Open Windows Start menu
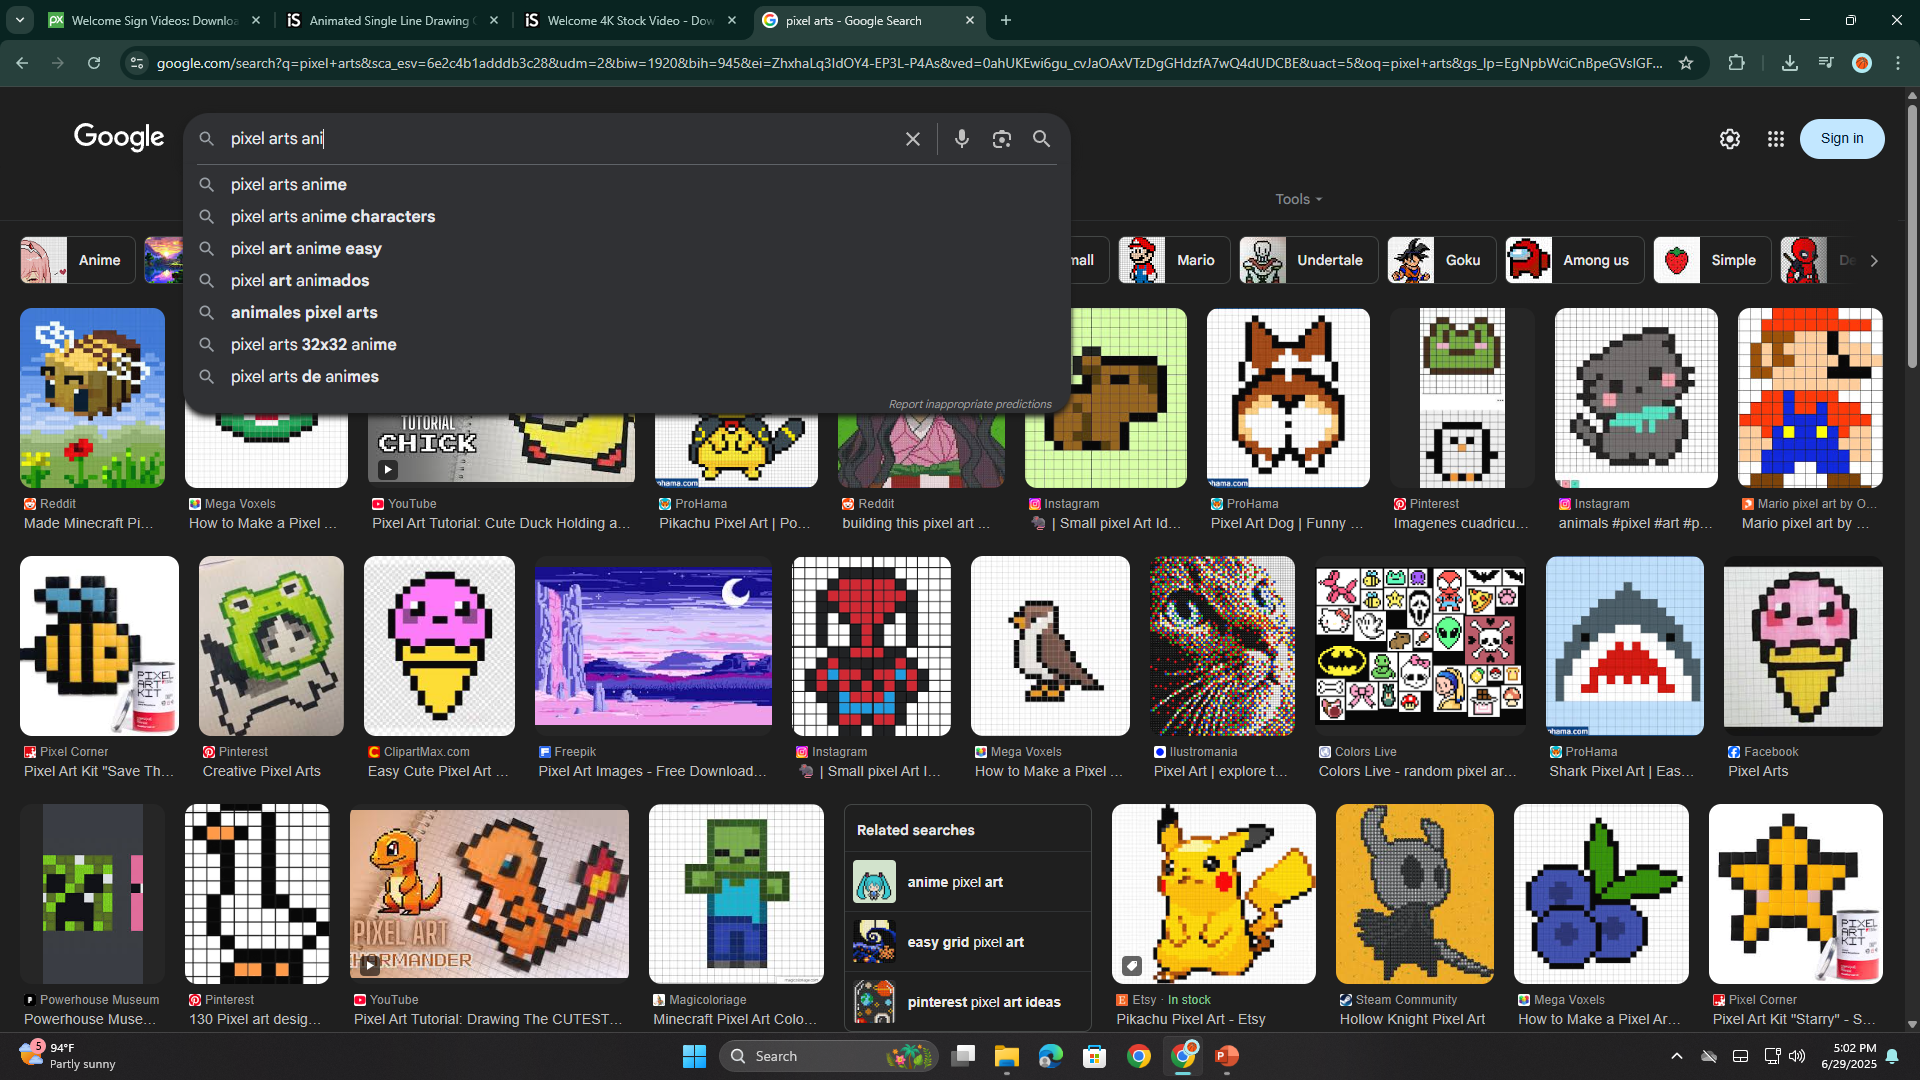 pos(694,1056)
